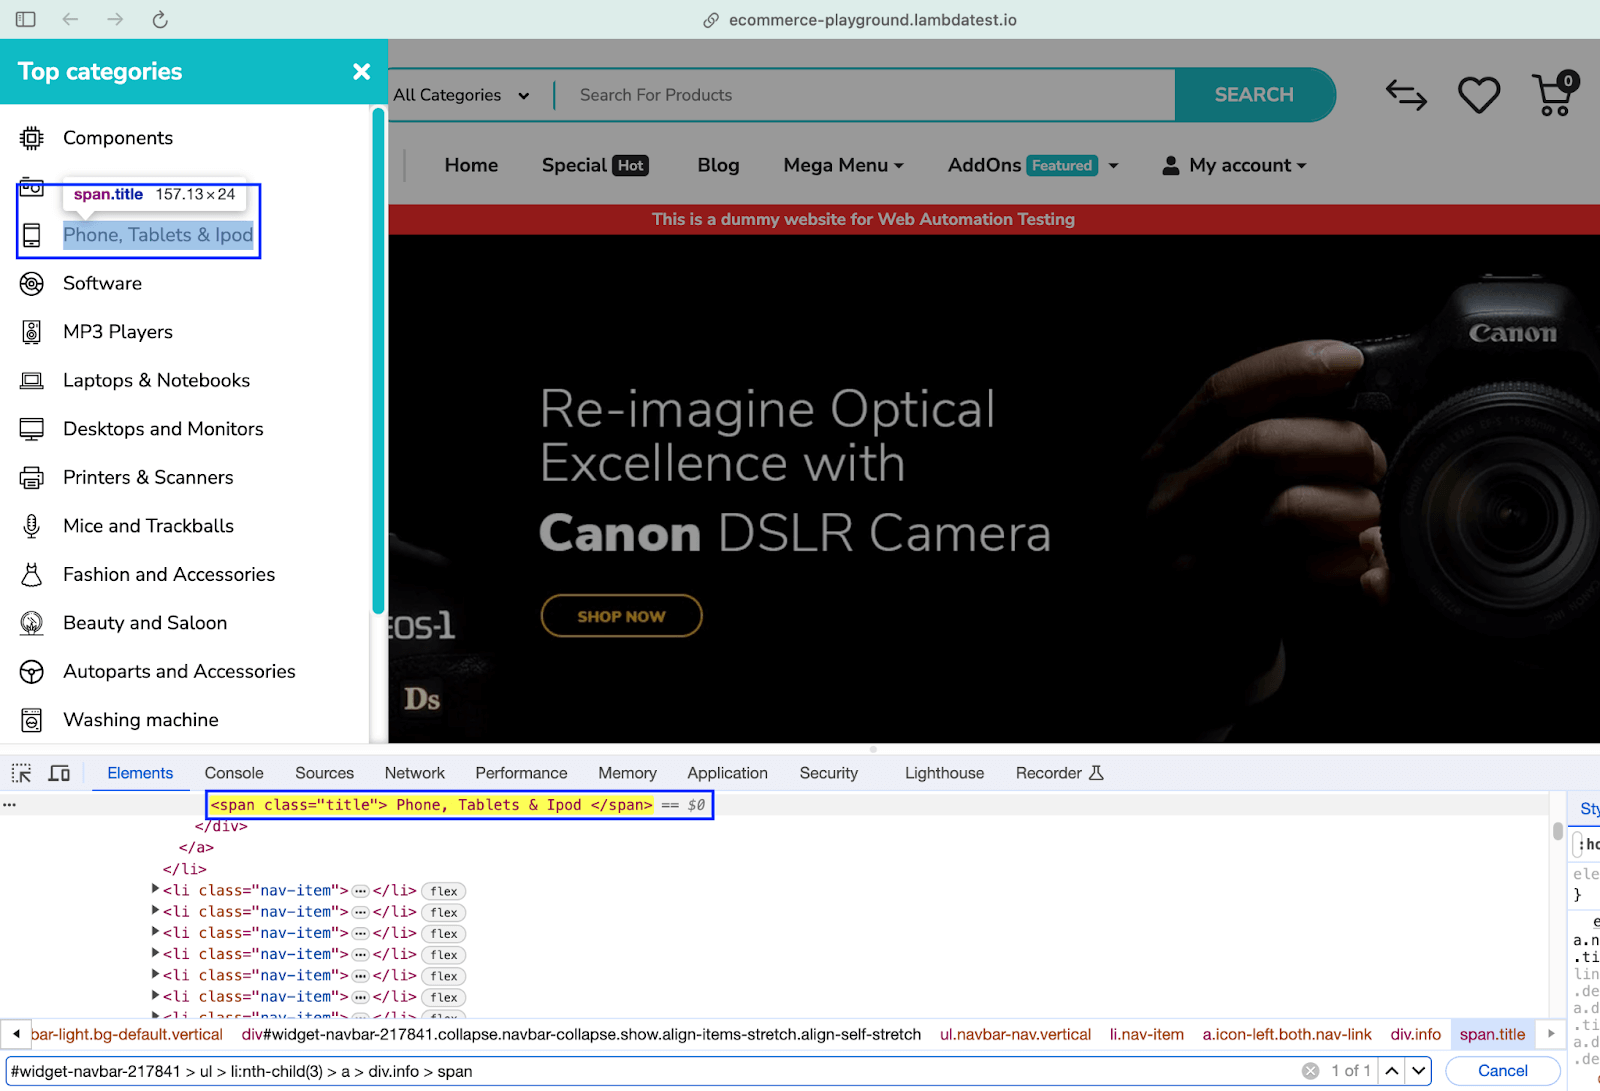1600x1091 pixels.
Task: Expand the first collapsed nav-item node
Action: point(155,889)
